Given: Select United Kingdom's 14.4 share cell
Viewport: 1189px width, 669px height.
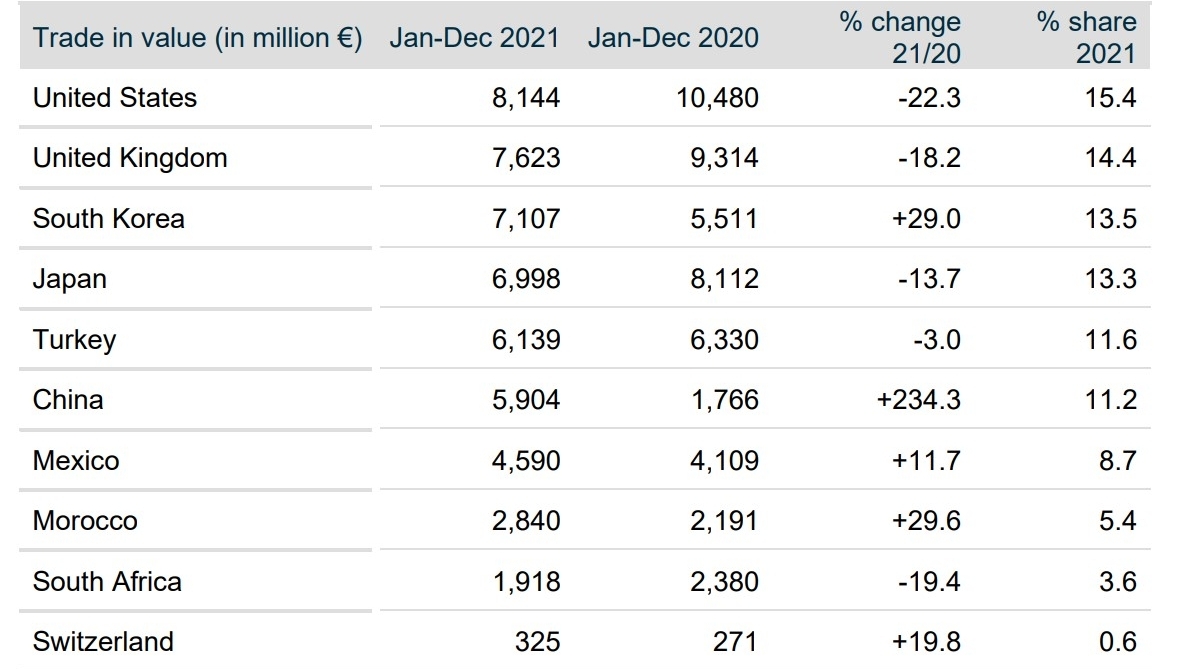Looking at the screenshot, I should [1111, 158].
